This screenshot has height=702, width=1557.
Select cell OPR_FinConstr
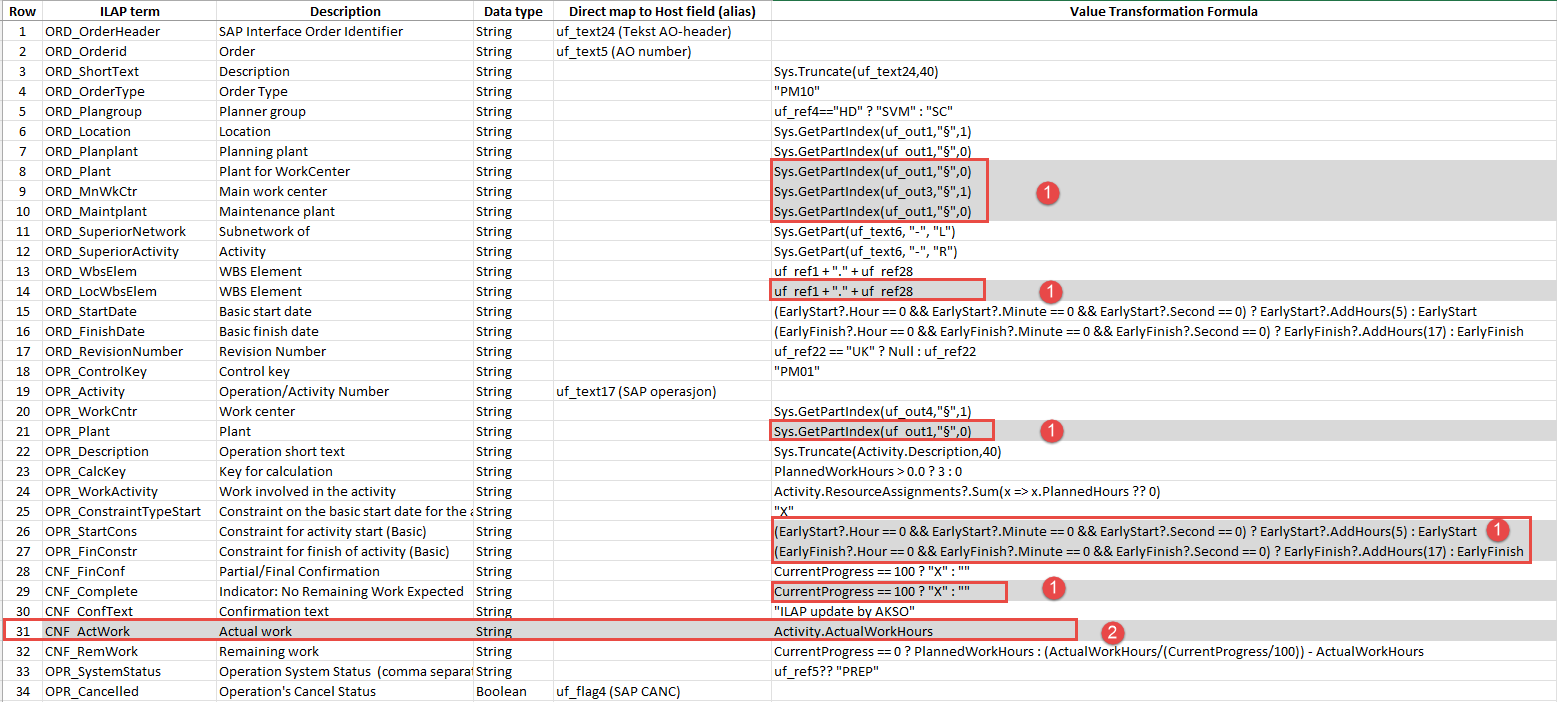(129, 551)
